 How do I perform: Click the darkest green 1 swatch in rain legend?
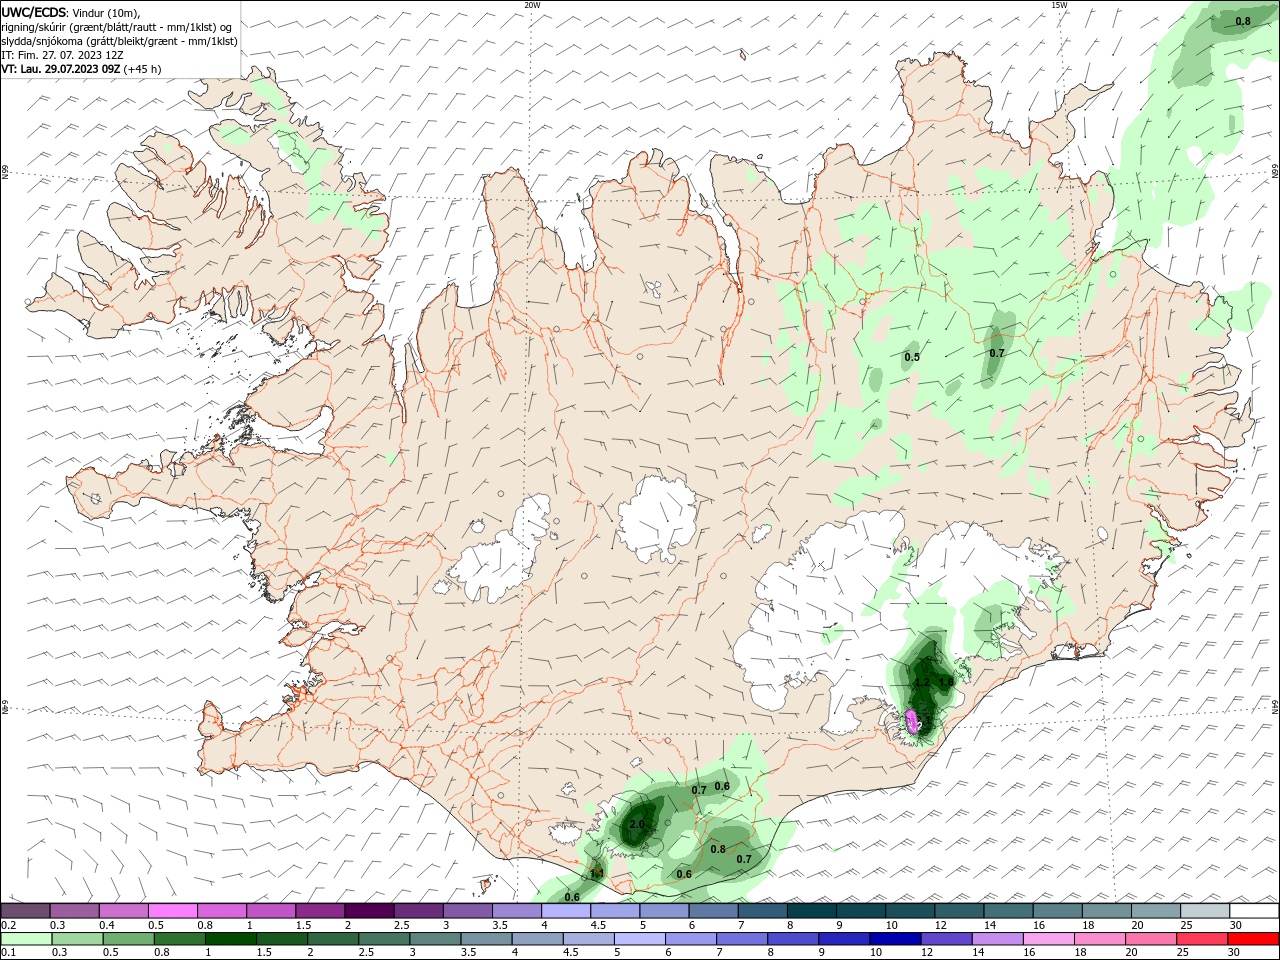[x=230, y=939]
